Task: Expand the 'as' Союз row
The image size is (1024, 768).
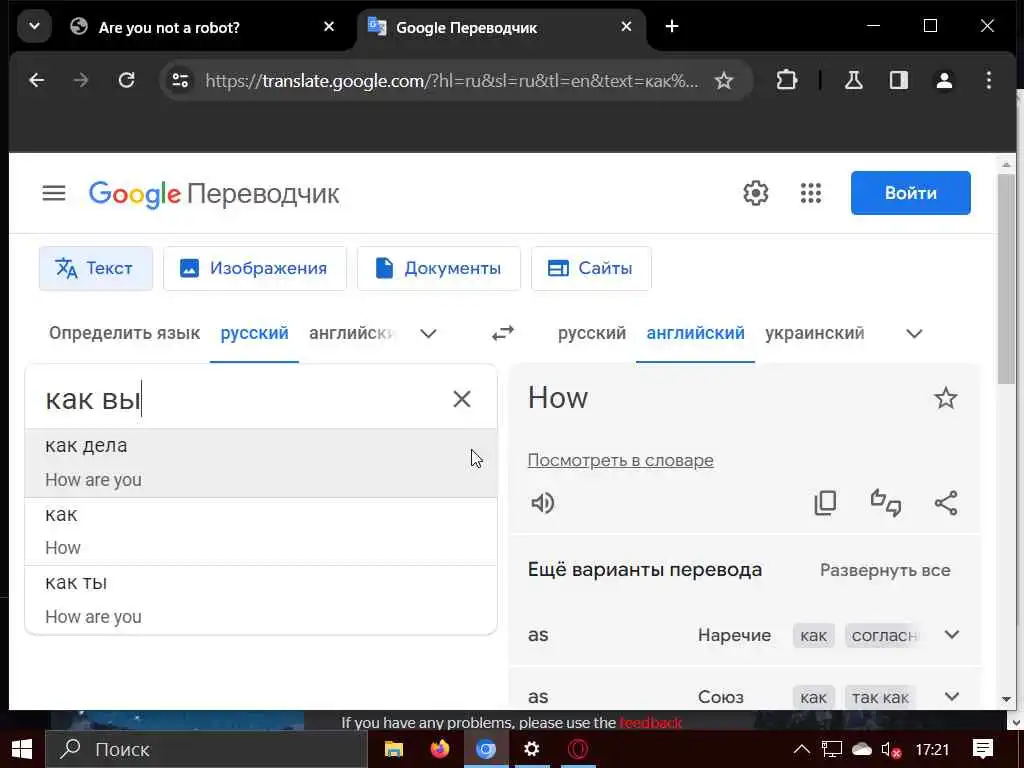Action: point(952,696)
